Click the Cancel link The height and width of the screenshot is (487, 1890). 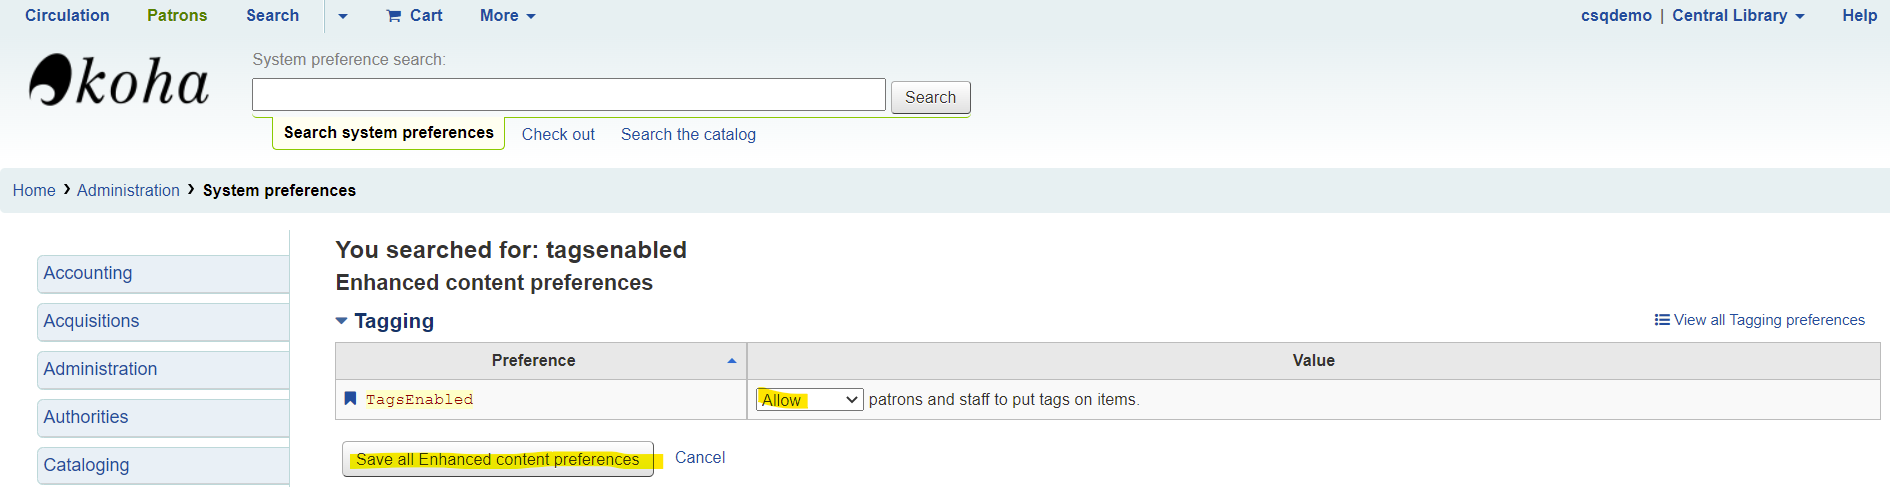[x=700, y=458]
